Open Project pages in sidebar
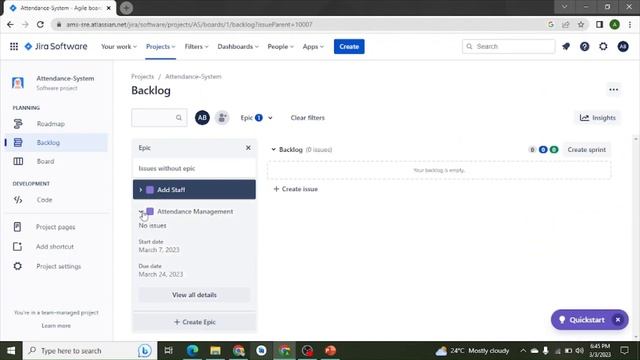640x360 pixels. coord(56,227)
